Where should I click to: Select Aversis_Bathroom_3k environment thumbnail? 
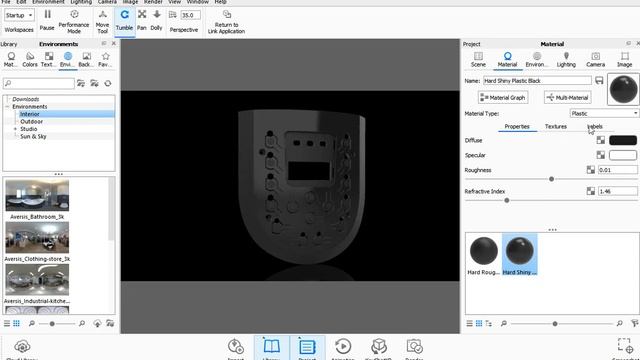(x=37, y=196)
